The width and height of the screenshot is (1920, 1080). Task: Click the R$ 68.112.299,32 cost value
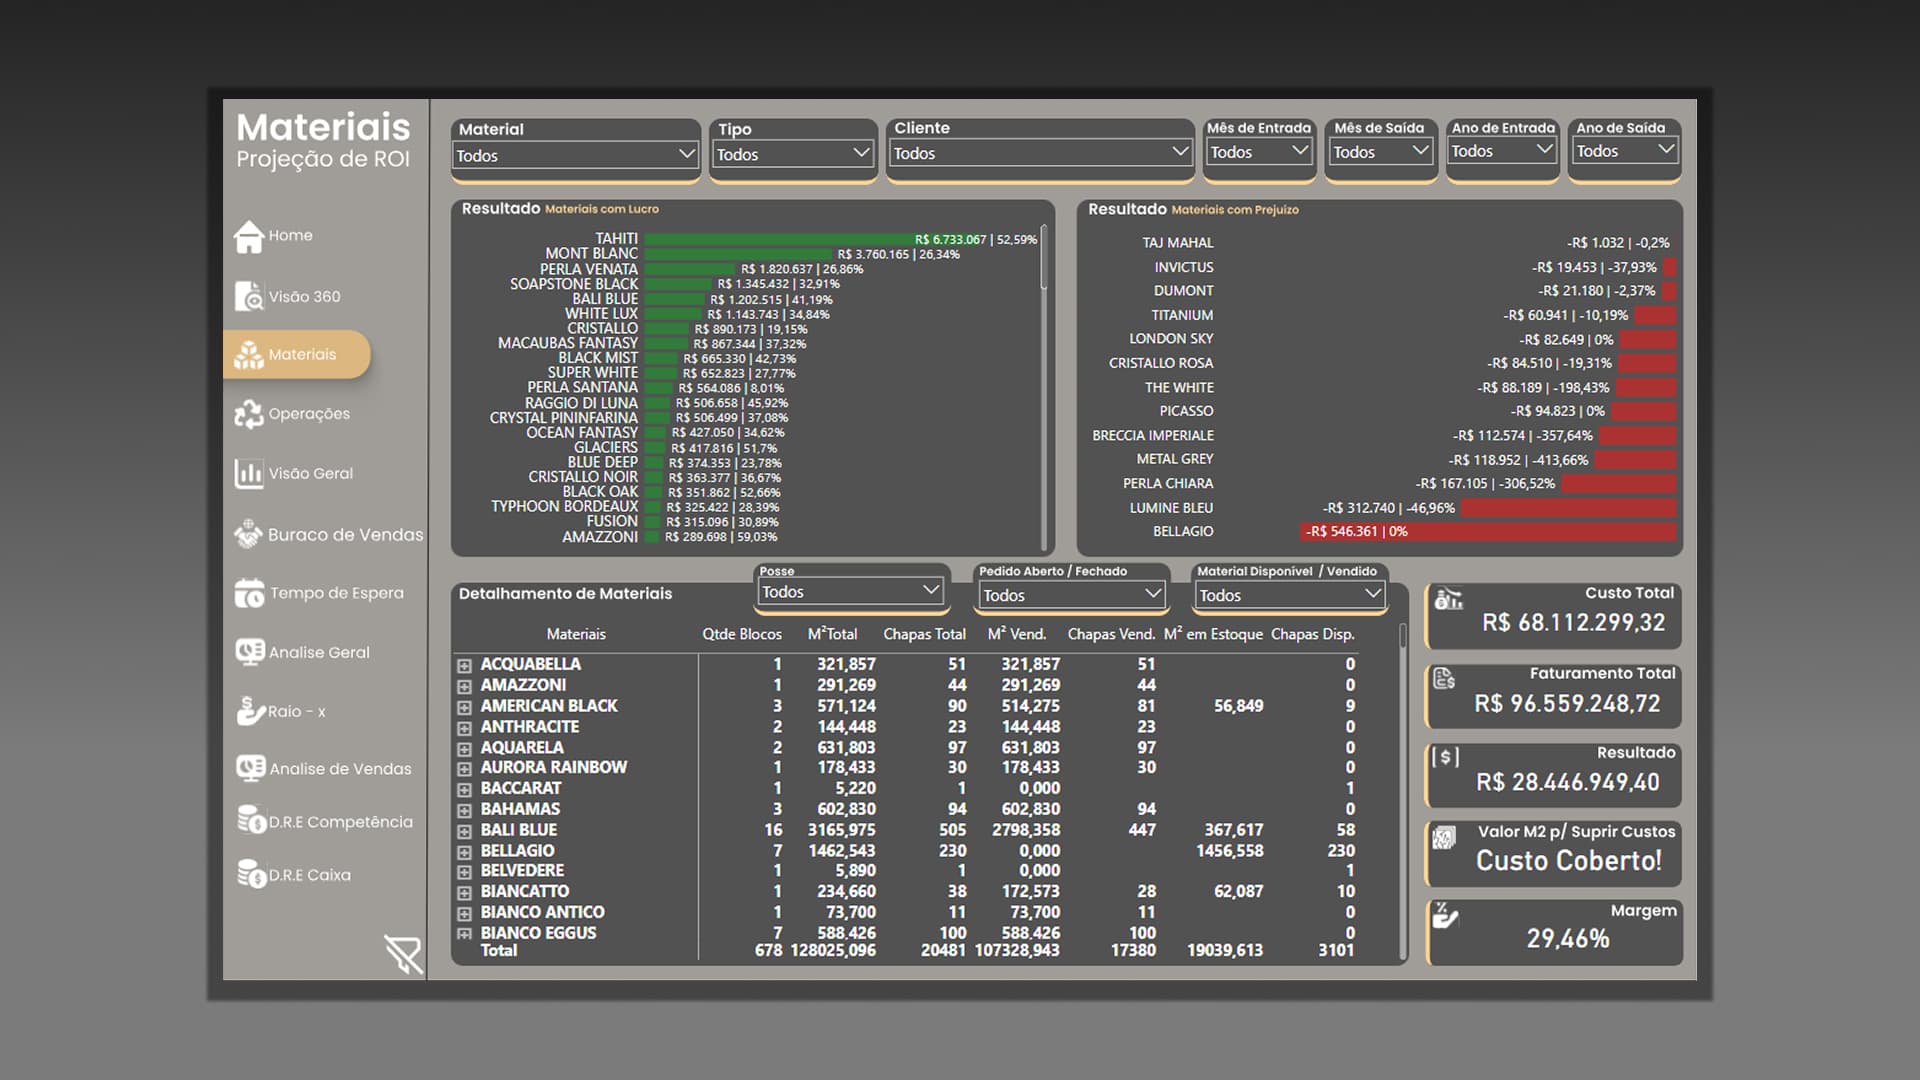click(x=1573, y=623)
